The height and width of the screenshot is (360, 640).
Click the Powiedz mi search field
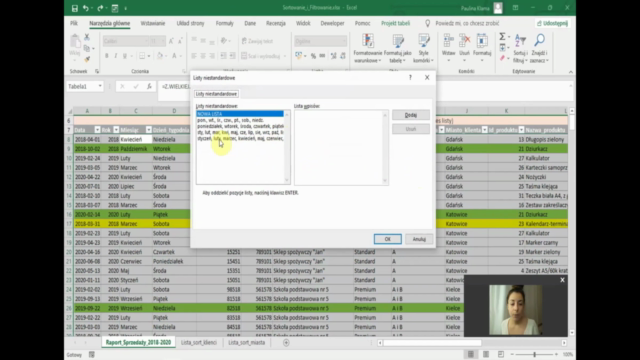467,23
